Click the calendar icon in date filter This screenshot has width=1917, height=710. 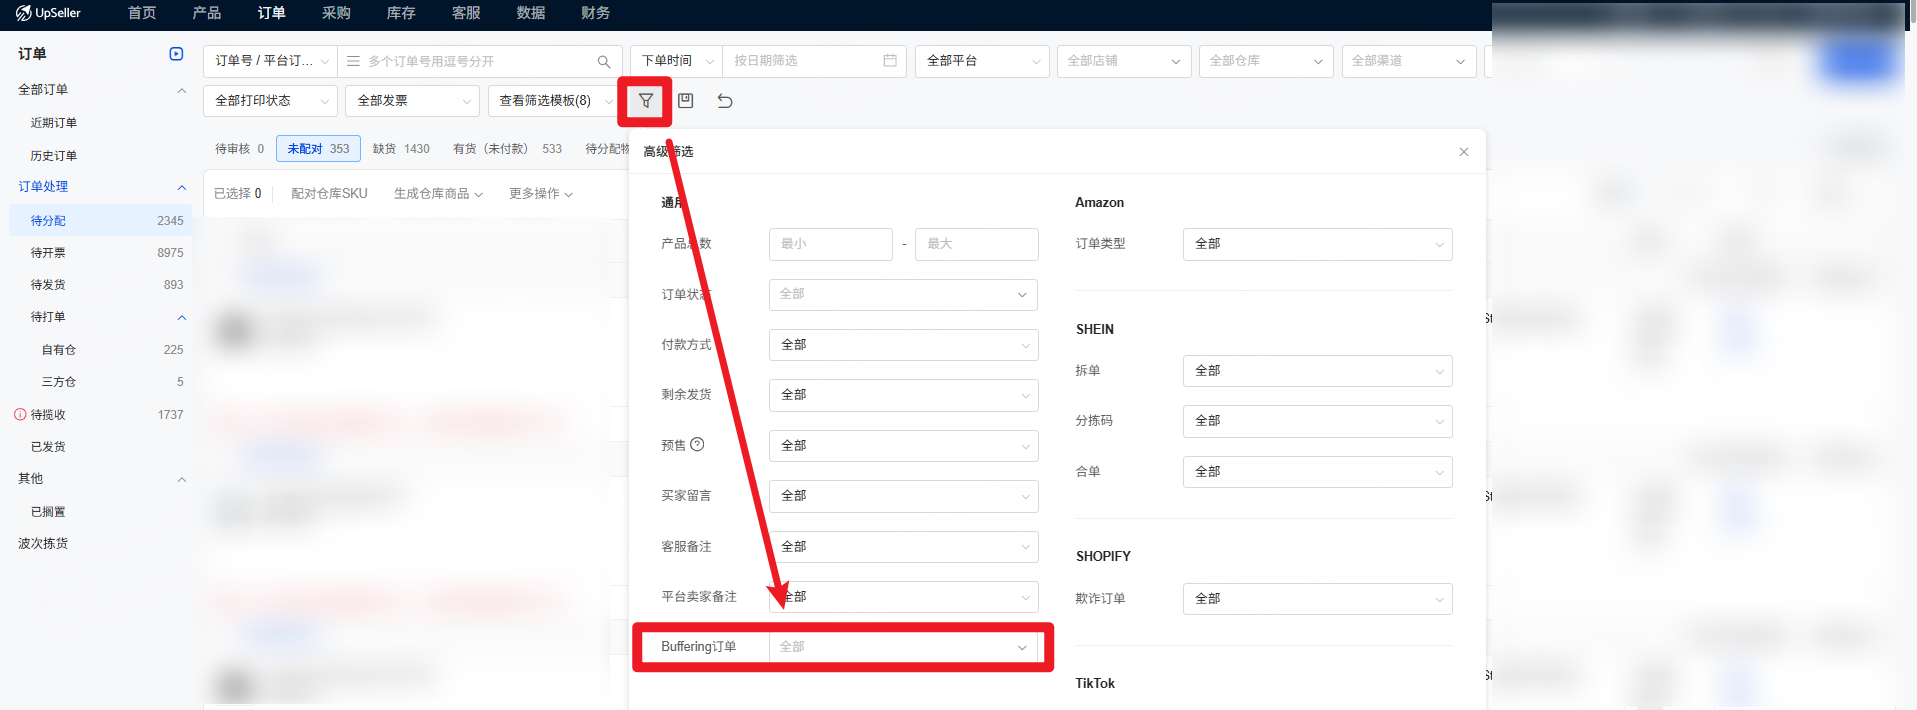tap(890, 61)
